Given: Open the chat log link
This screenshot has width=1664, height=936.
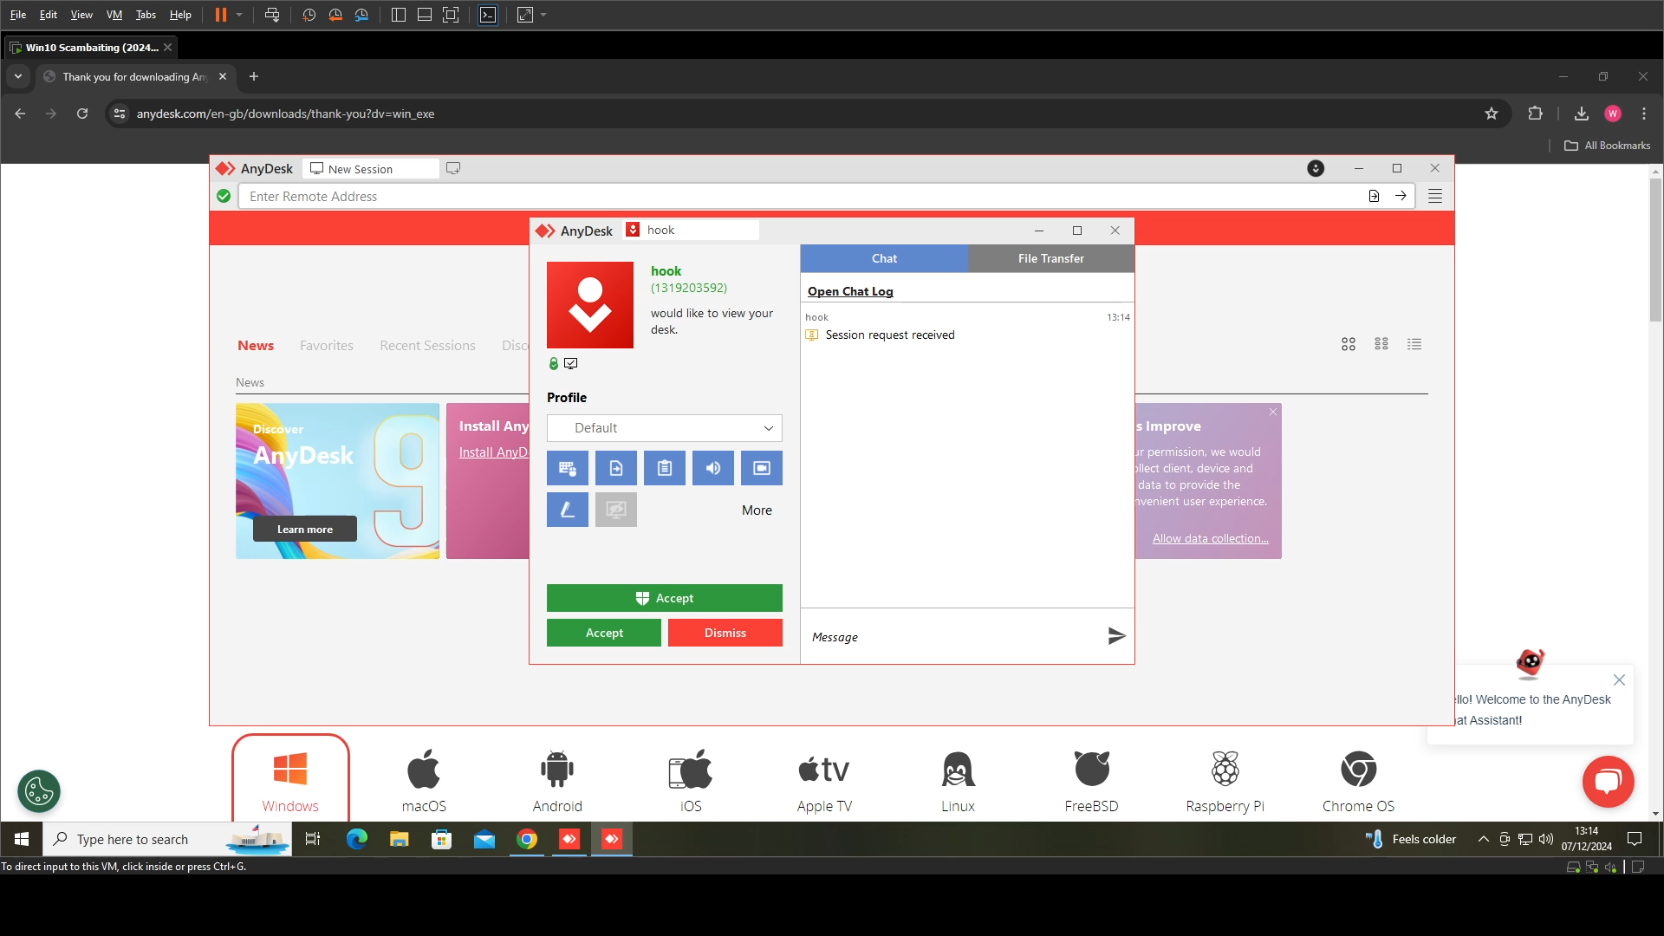Looking at the screenshot, I should pos(850,292).
